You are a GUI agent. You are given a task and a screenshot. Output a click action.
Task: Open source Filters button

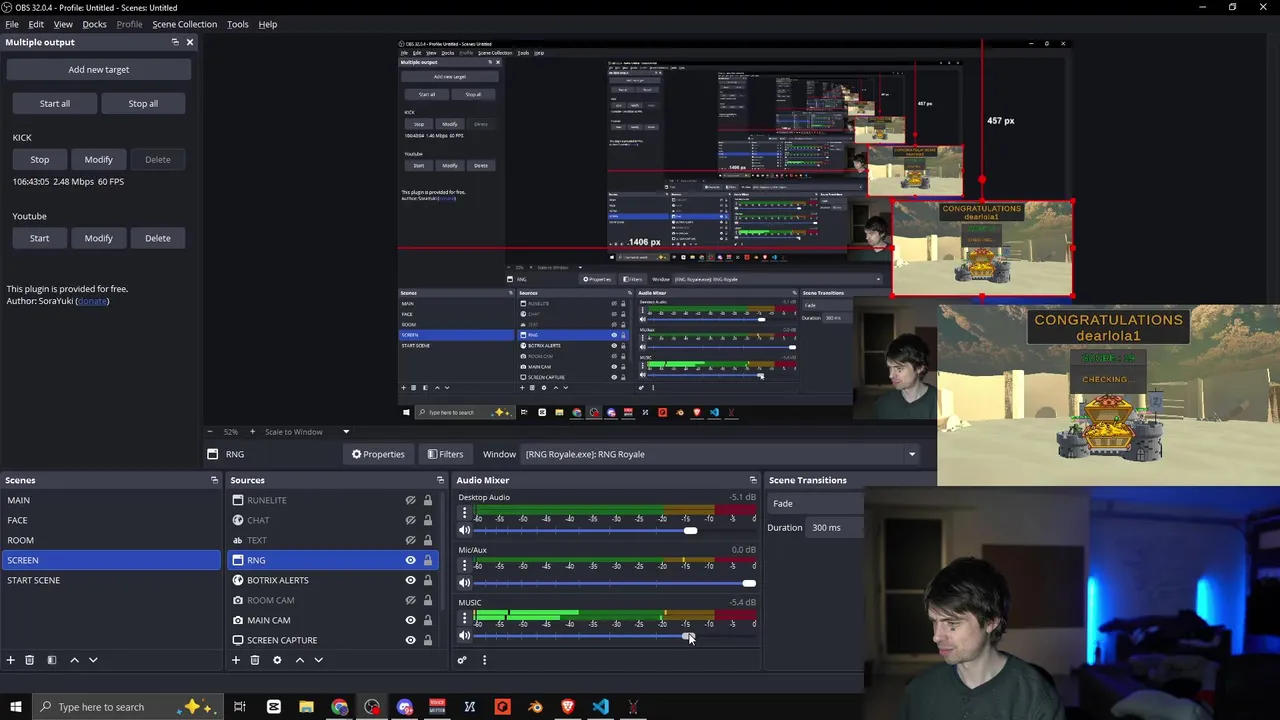(x=445, y=454)
